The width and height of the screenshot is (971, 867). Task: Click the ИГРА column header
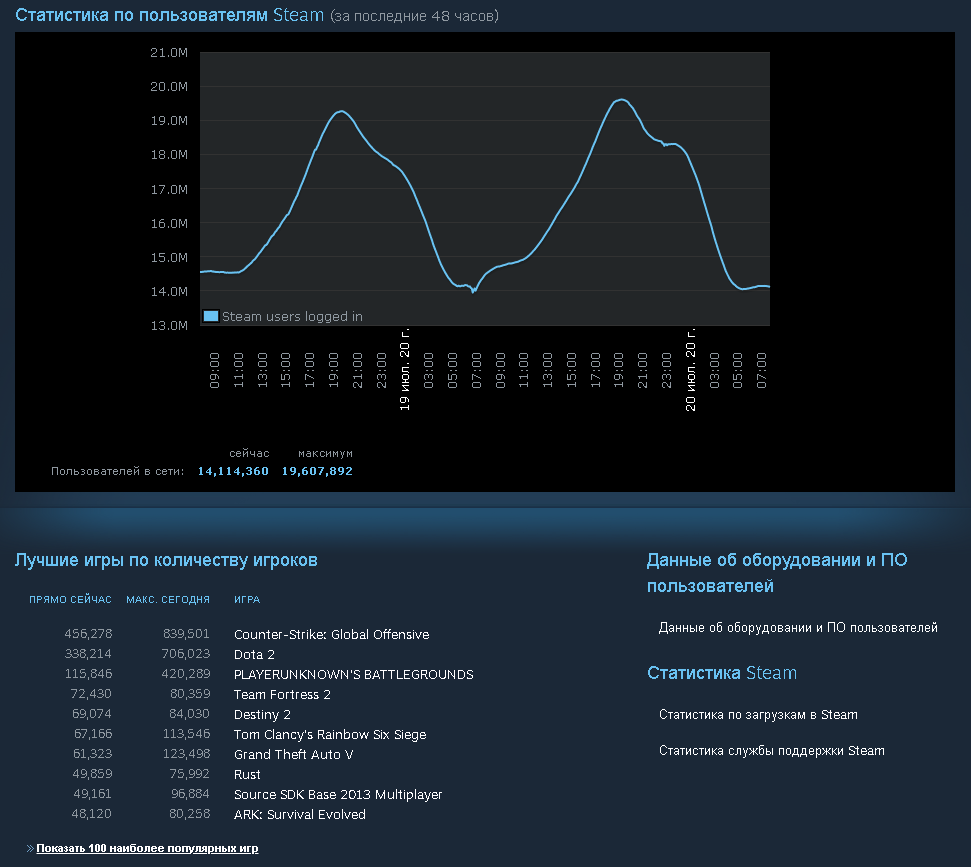247,599
